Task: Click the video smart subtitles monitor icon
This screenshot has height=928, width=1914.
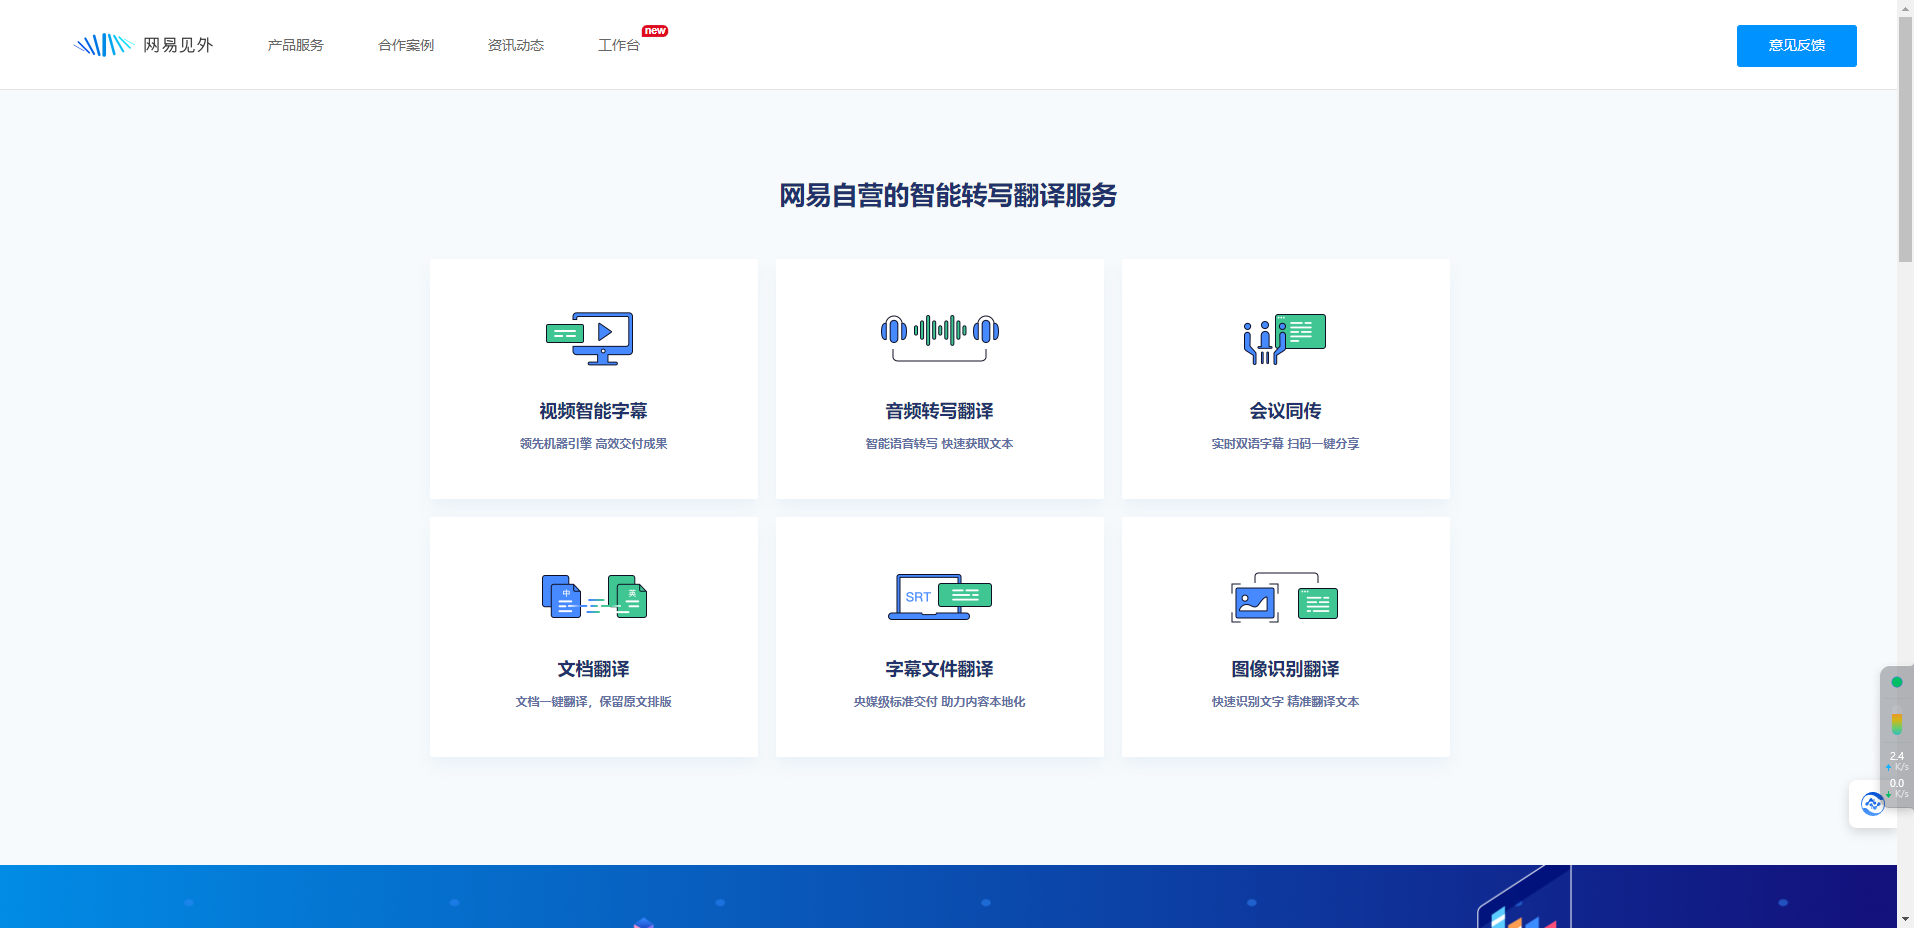Action: pyautogui.click(x=592, y=338)
